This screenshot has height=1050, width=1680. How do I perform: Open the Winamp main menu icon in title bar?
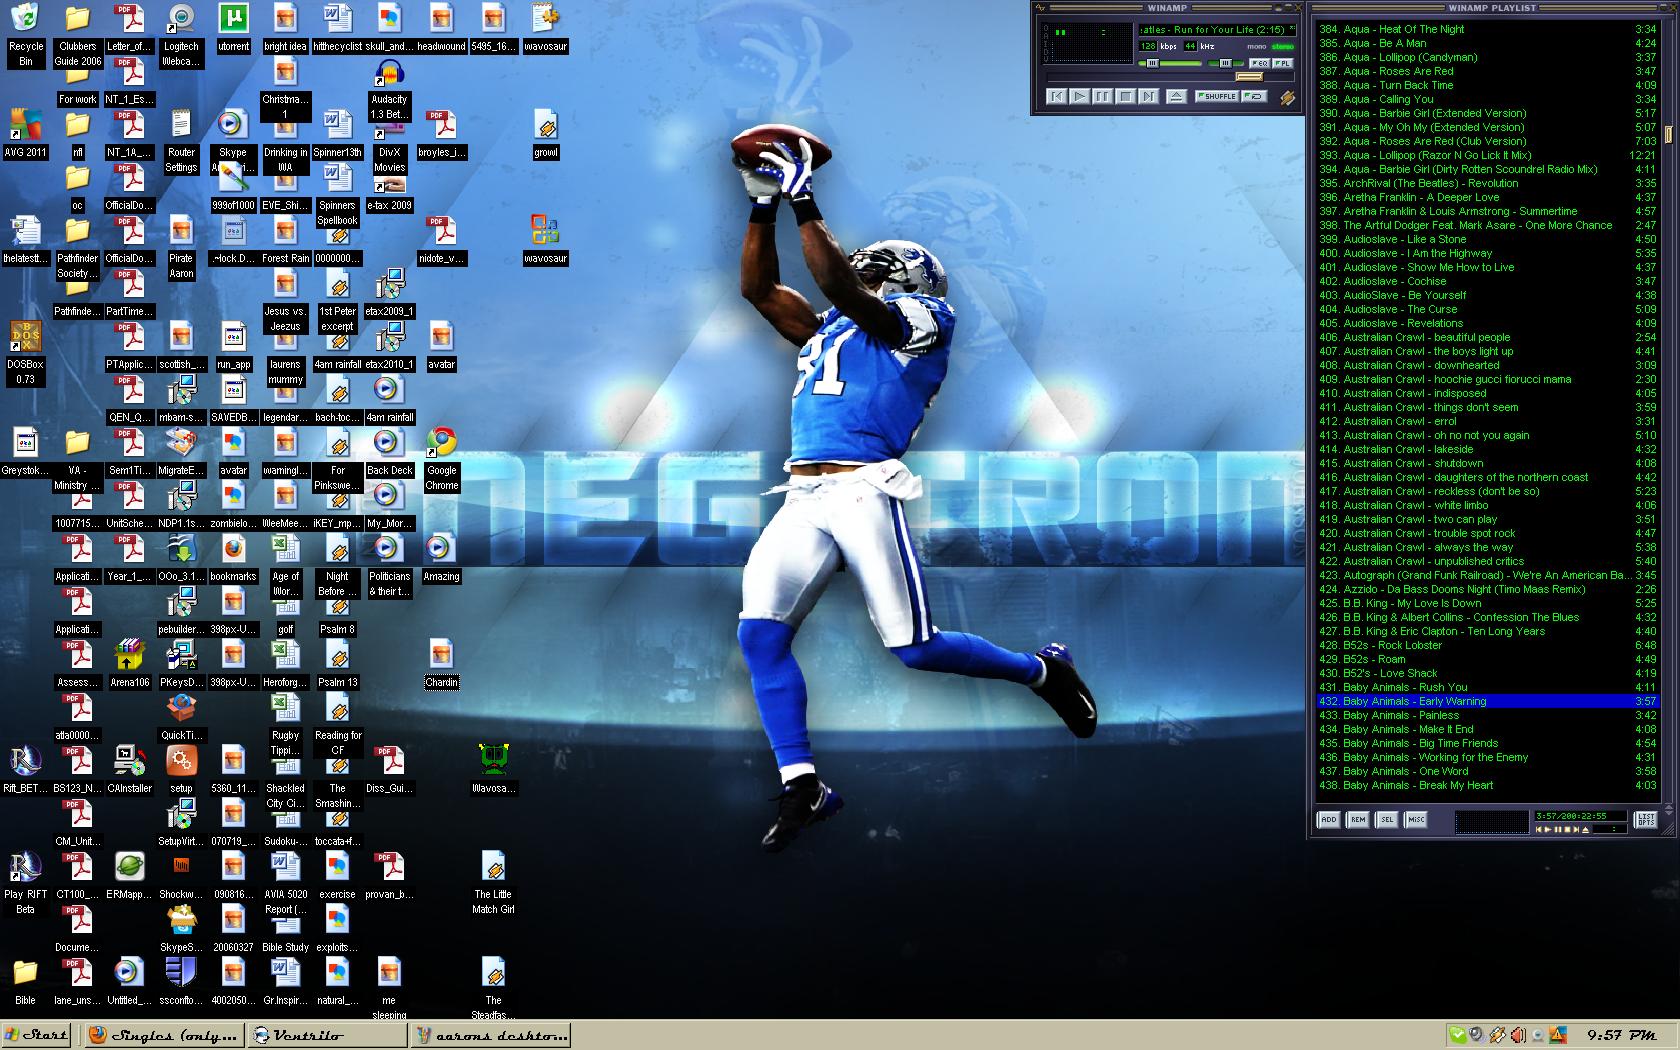point(1041,8)
